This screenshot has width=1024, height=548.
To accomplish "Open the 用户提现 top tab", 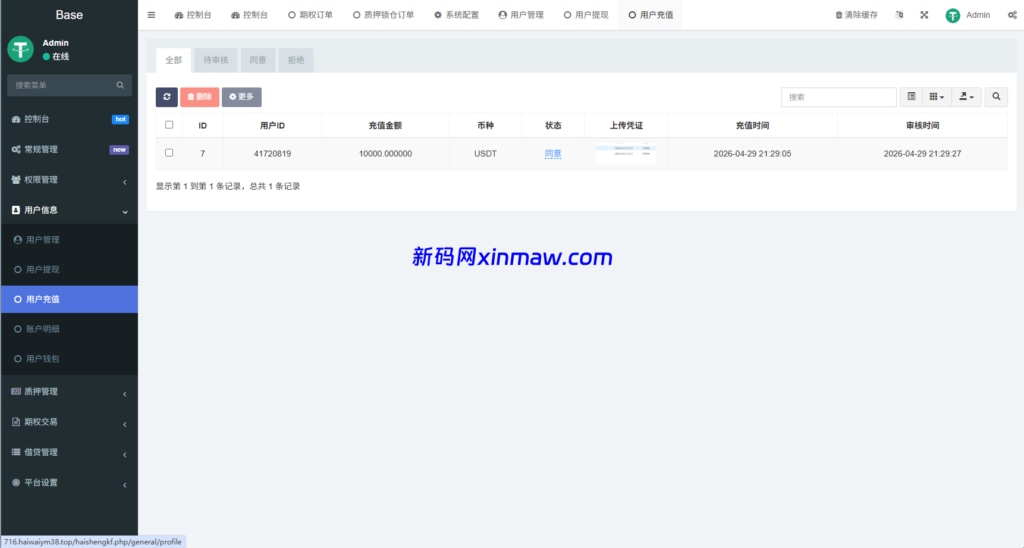I will pyautogui.click(x=586, y=15).
